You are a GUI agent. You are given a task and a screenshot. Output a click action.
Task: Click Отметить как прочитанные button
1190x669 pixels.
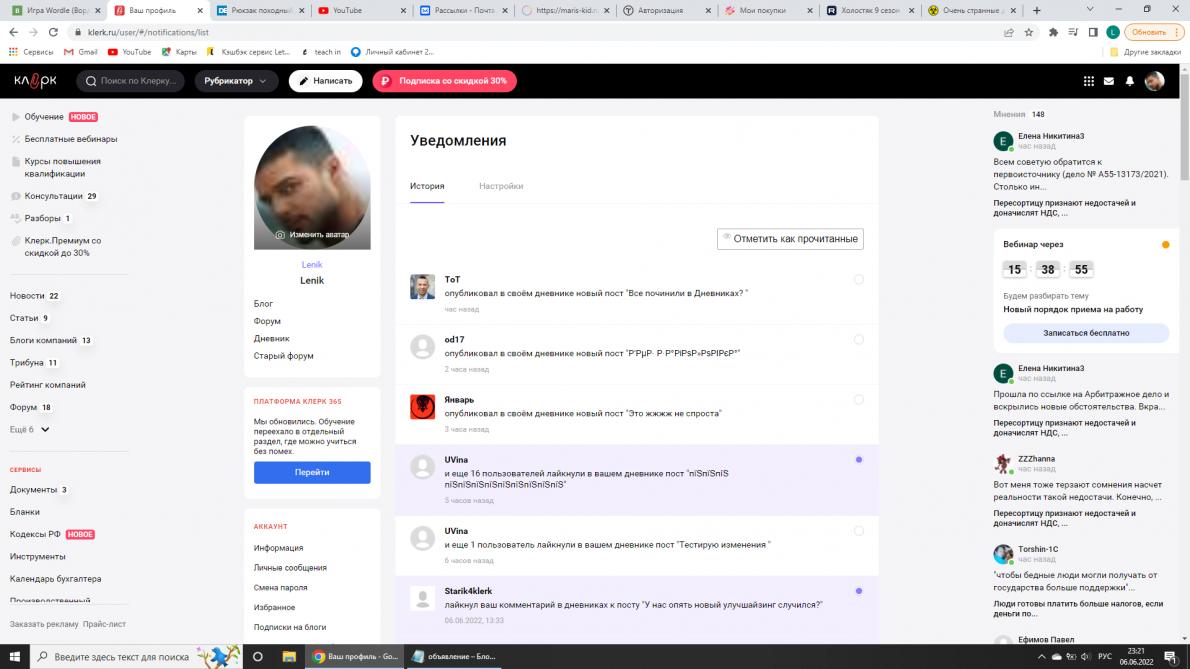tap(790, 239)
